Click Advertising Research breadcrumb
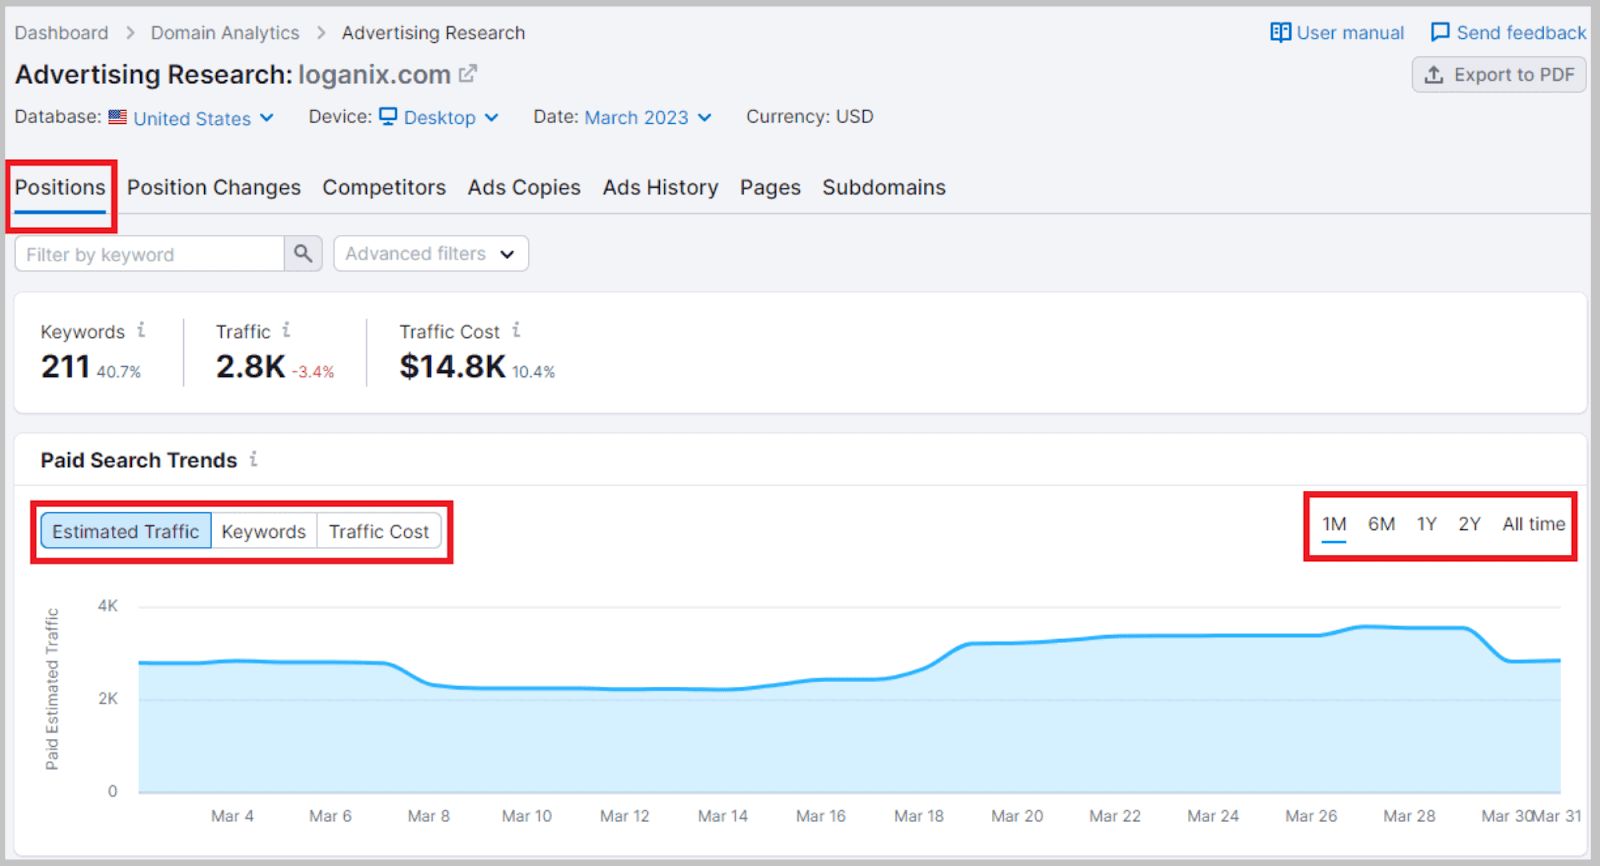 click(433, 33)
